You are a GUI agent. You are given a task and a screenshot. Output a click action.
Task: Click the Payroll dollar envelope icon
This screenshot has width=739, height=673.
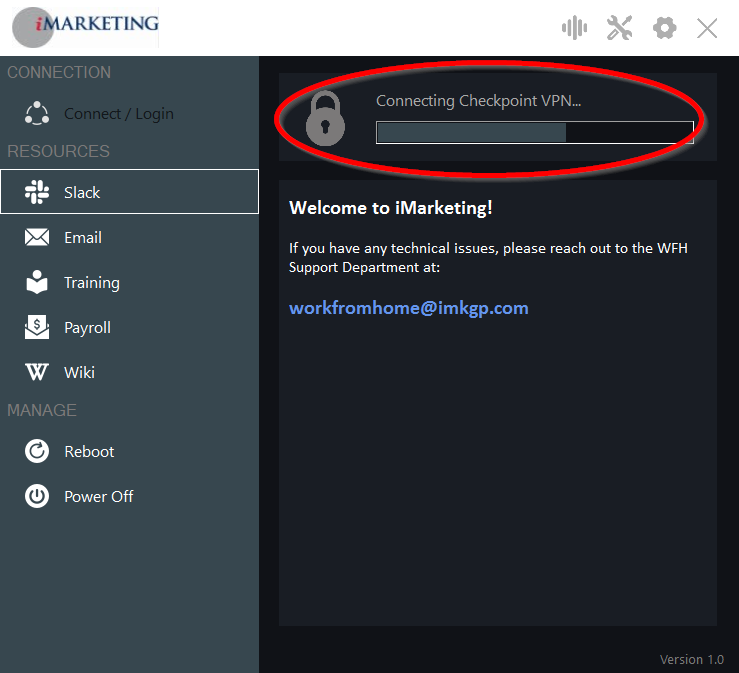click(x=37, y=327)
